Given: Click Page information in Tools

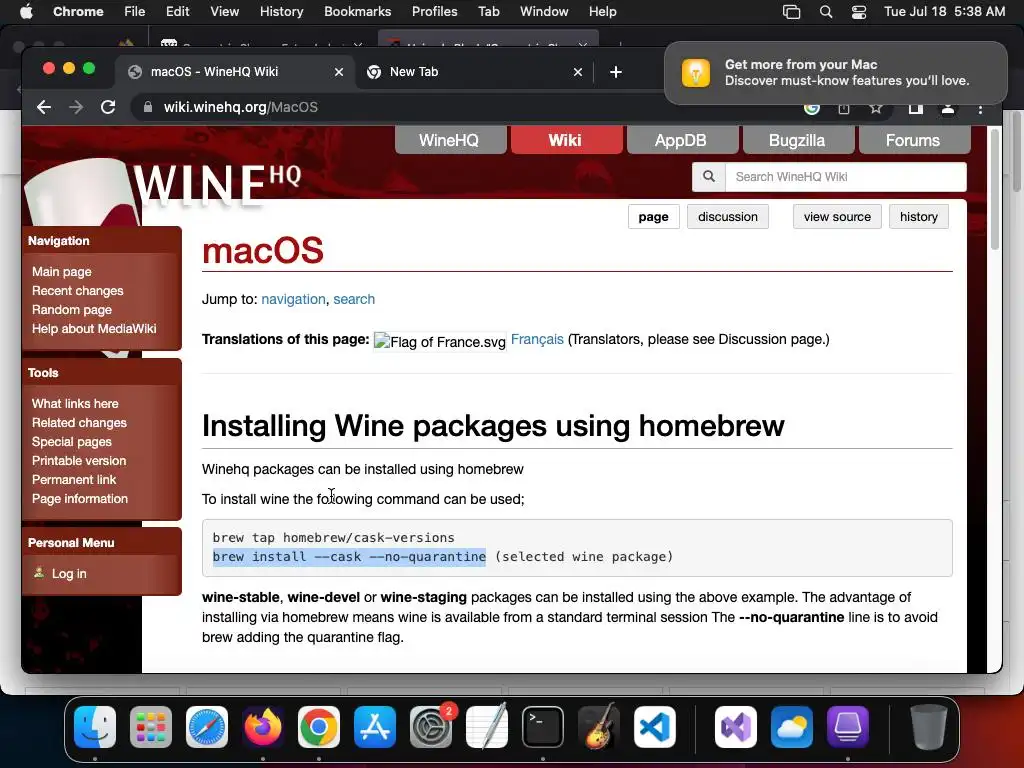Looking at the screenshot, I should [x=80, y=498].
